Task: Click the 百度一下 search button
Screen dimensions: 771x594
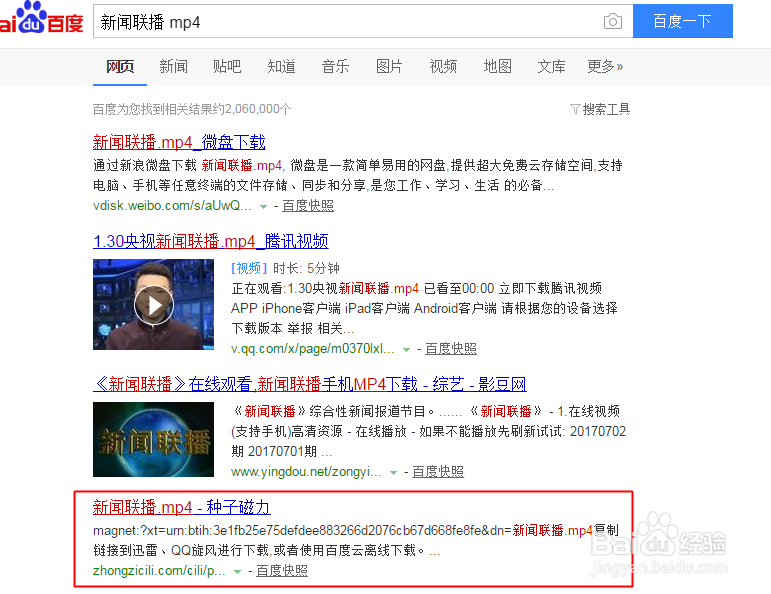Action: [682, 21]
